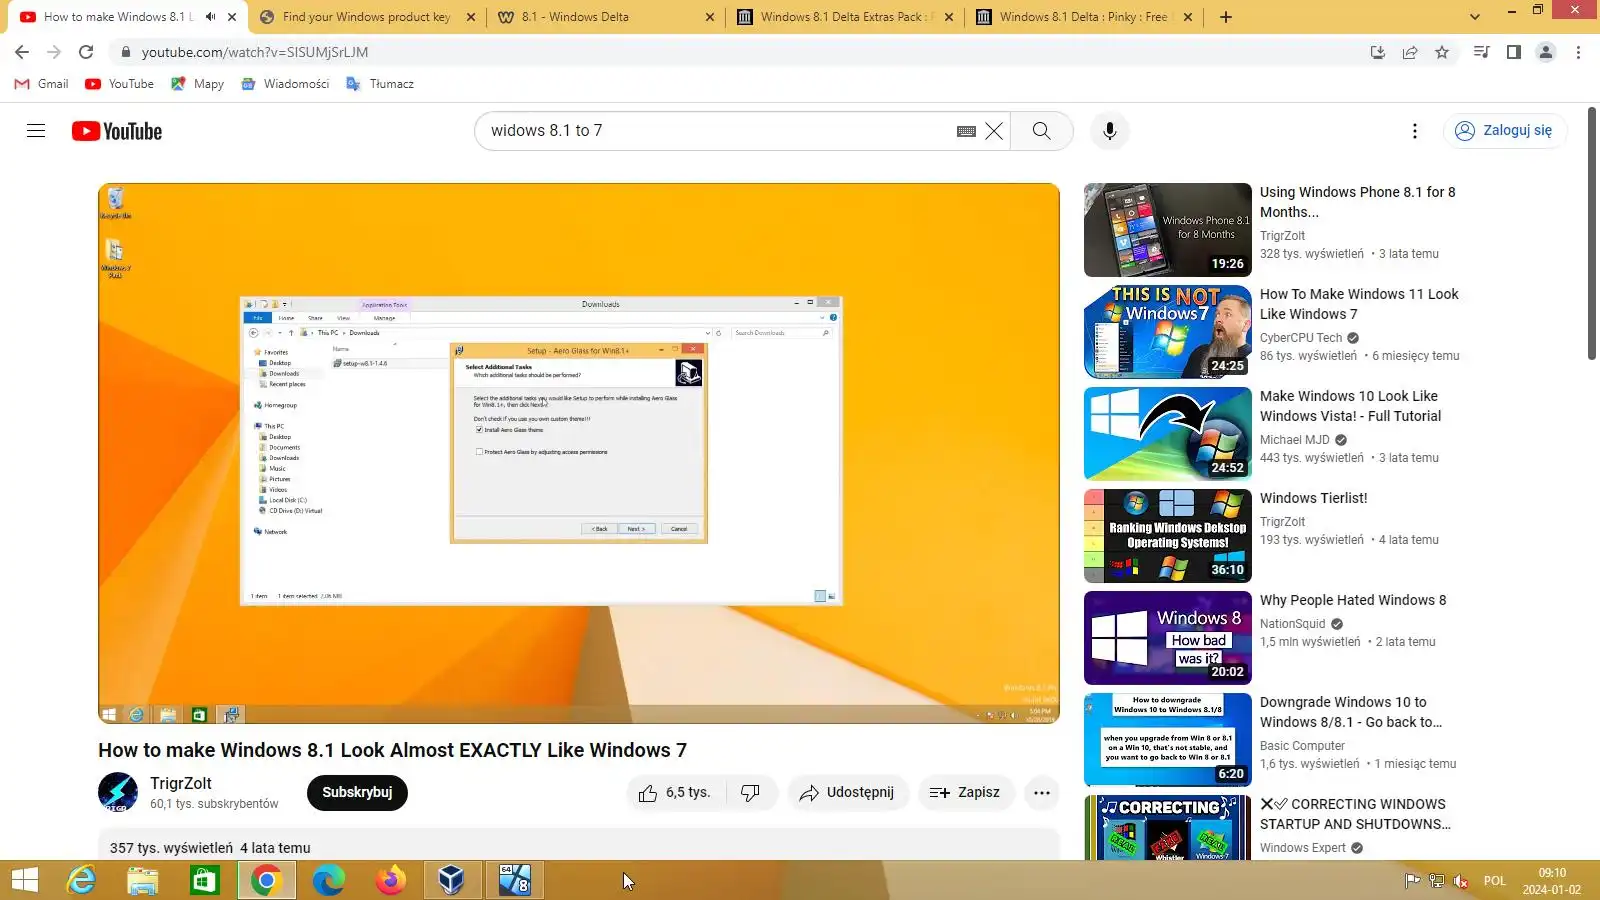
Task: Open the on-screen keyboard in search box
Action: point(966,131)
